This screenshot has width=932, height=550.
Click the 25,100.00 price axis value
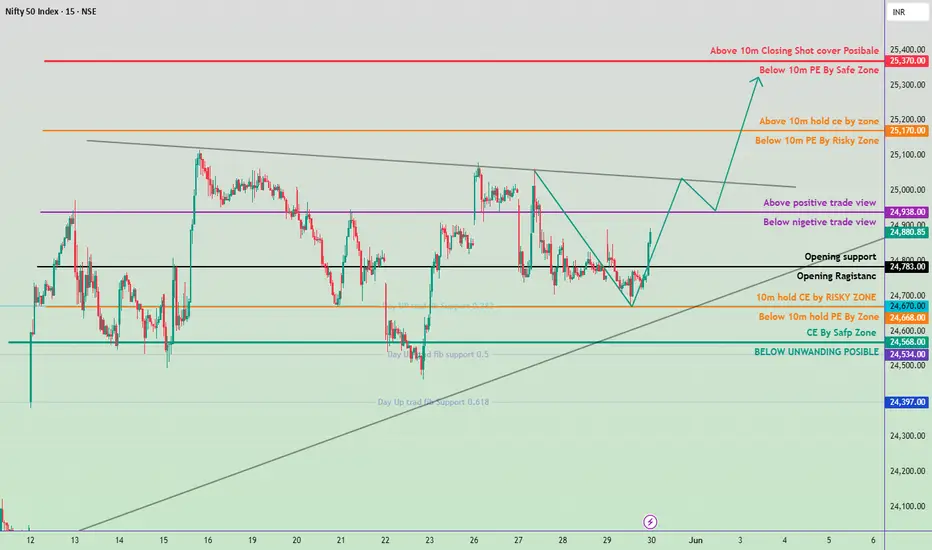[x=907, y=155]
